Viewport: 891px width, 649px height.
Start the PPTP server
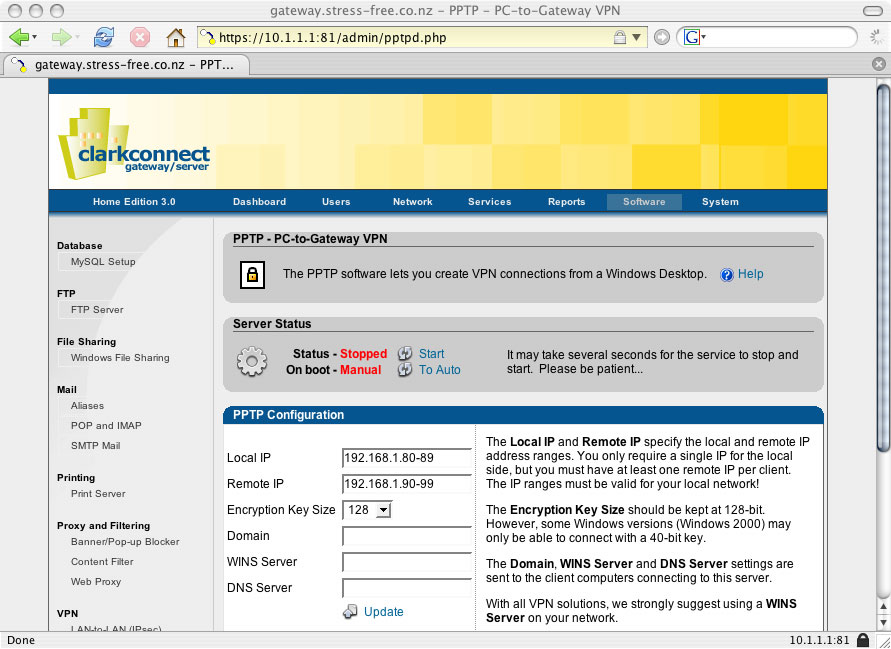click(x=431, y=354)
